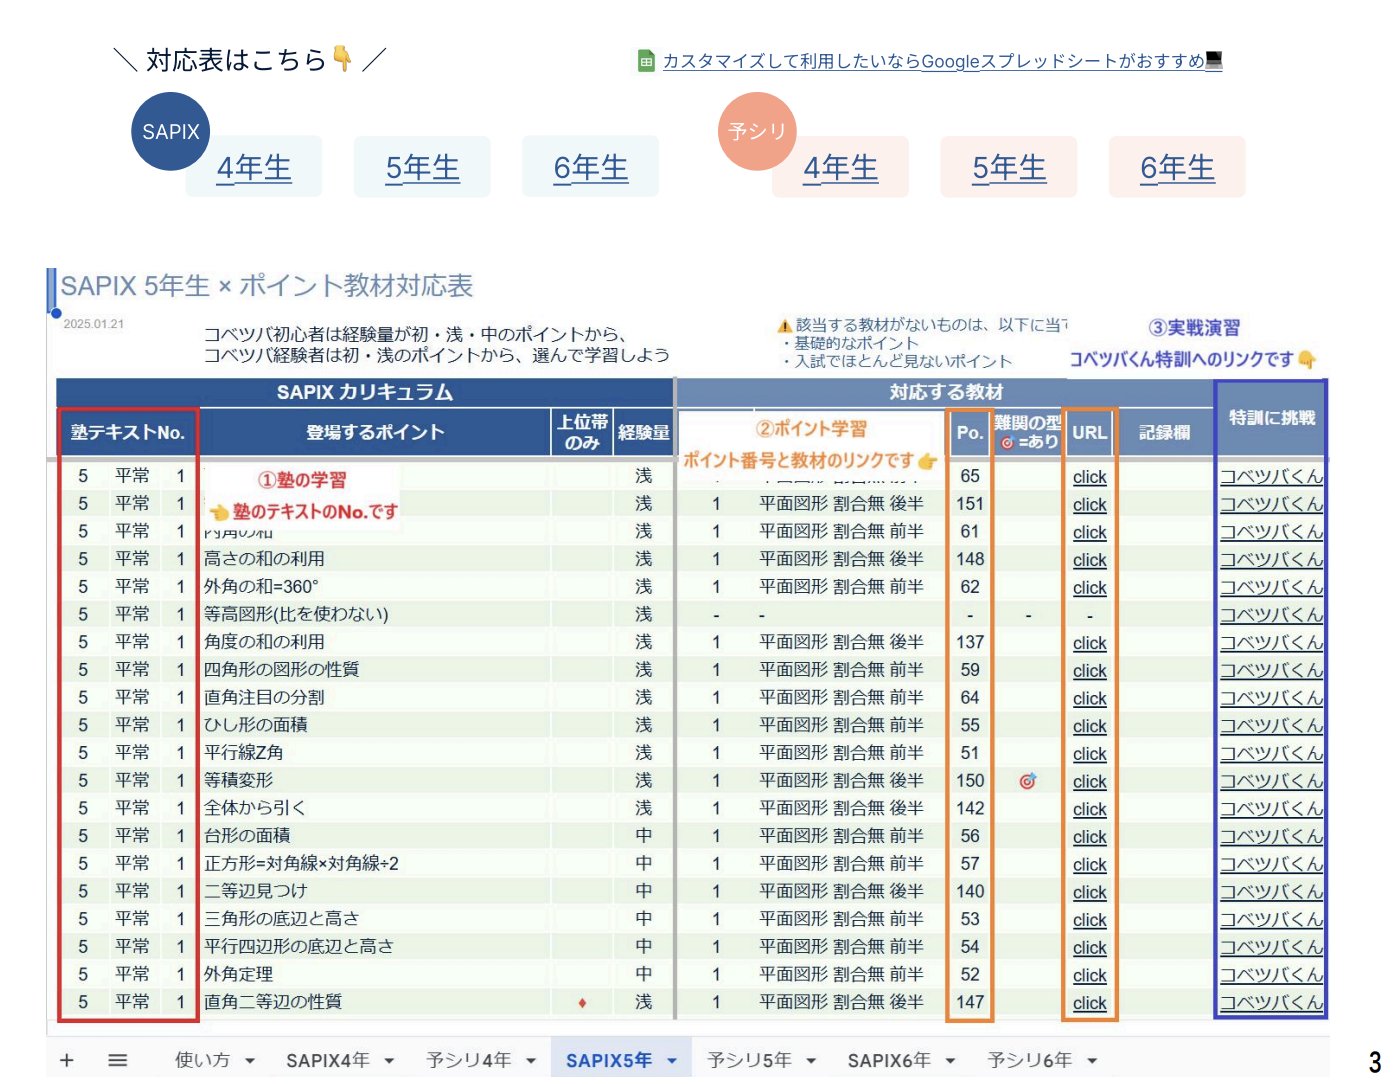Image resolution: width=1396 pixels, height=1084 pixels.
Task: Click URL link for 角度の和の利用
Action: point(1089,643)
